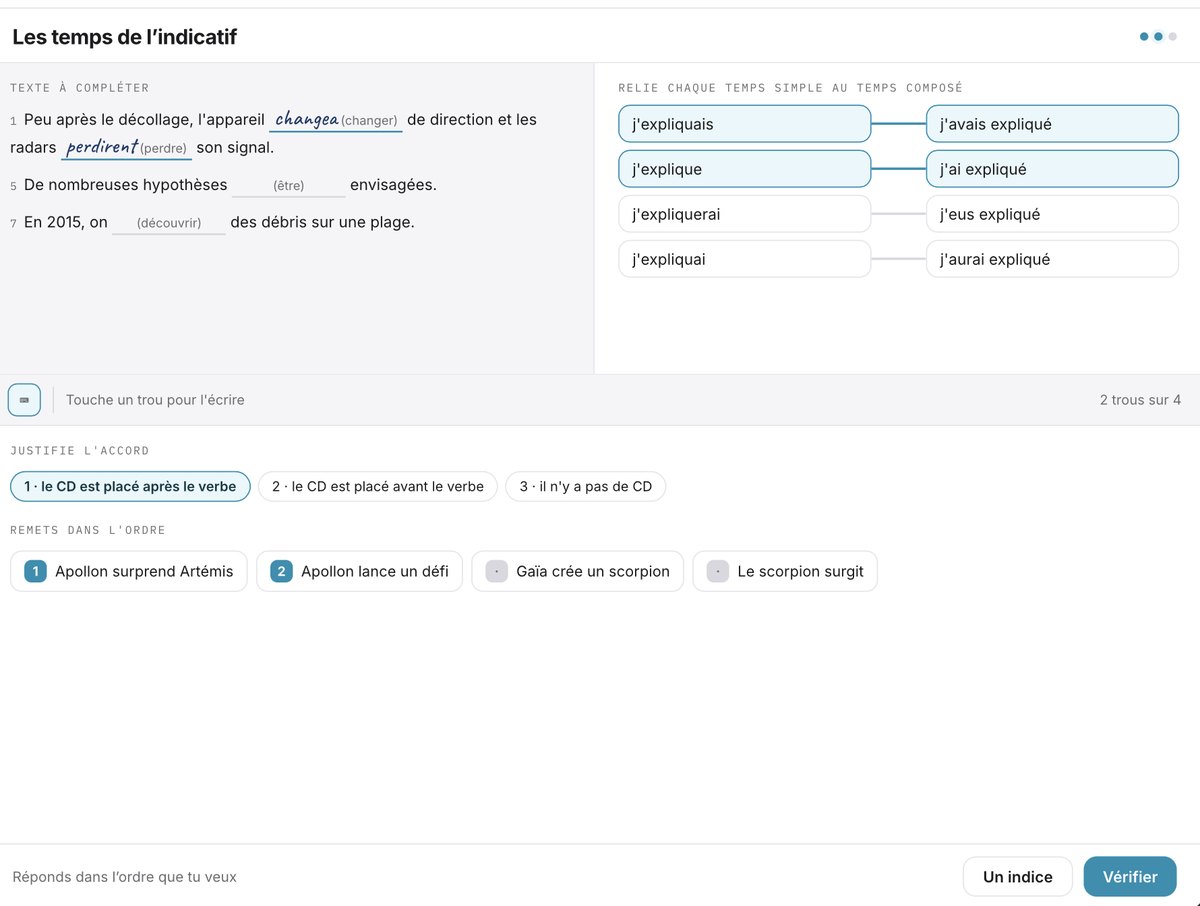Choose the tile j'aurai expliqué
1200x906 pixels.
[x=1052, y=259]
